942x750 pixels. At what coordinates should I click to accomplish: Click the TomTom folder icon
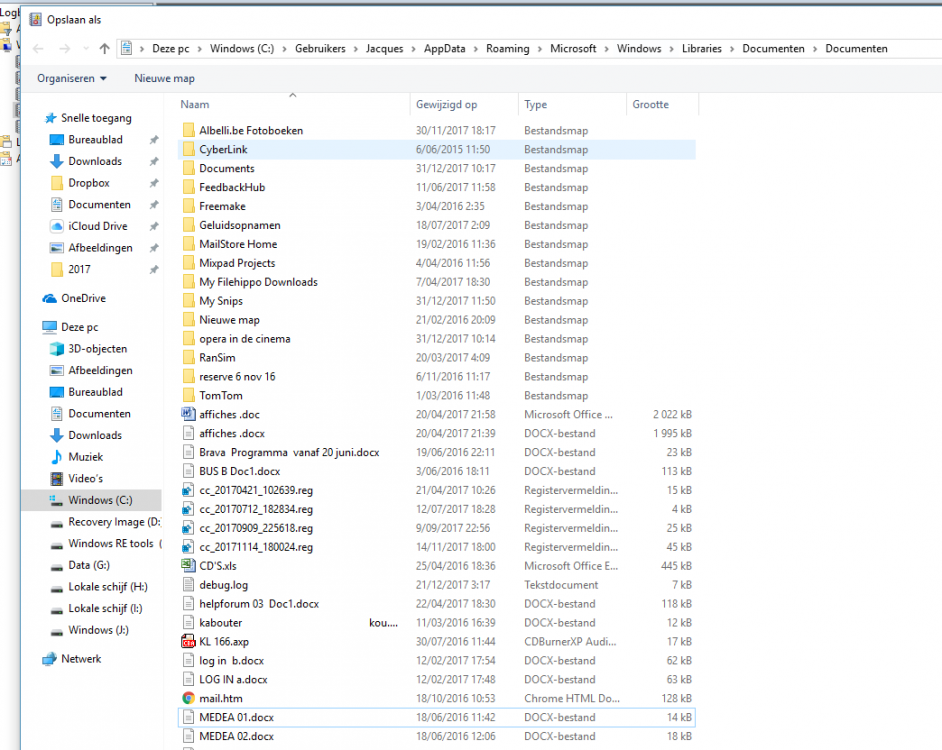point(189,395)
